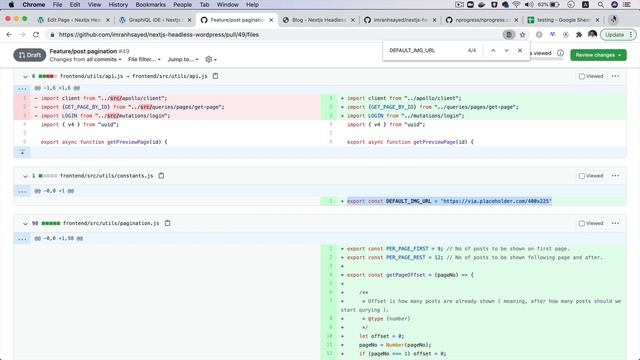The width and height of the screenshot is (640, 360).
Task: Open the Apple menu
Action: coord(11,5)
